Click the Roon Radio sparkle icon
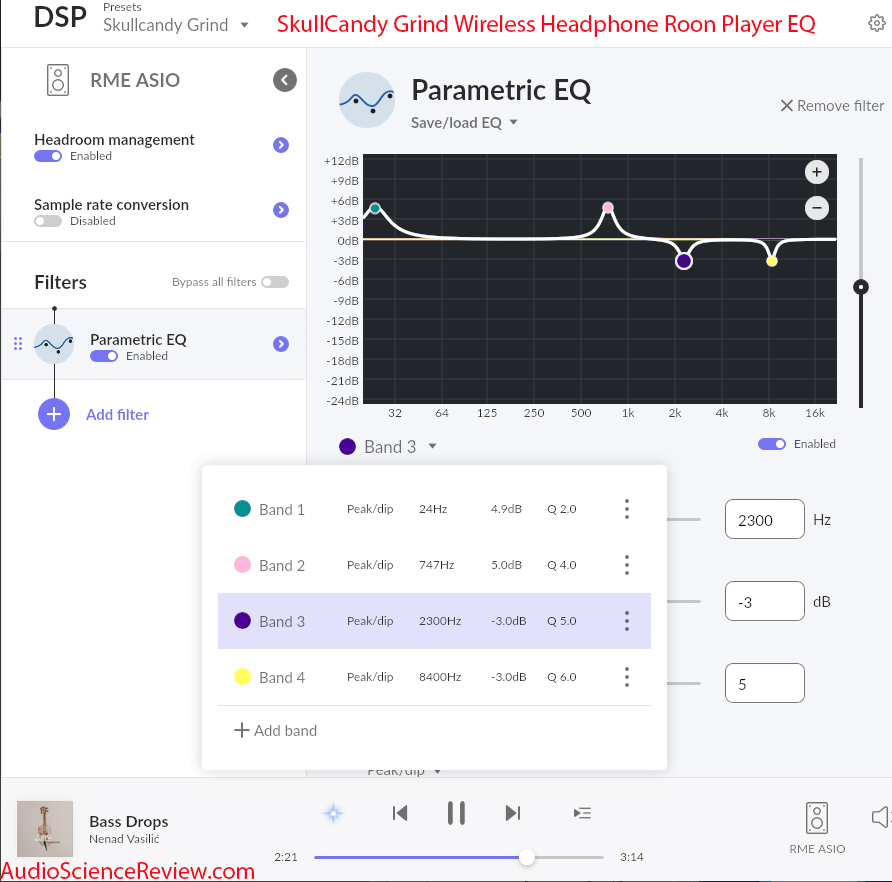 [x=333, y=813]
